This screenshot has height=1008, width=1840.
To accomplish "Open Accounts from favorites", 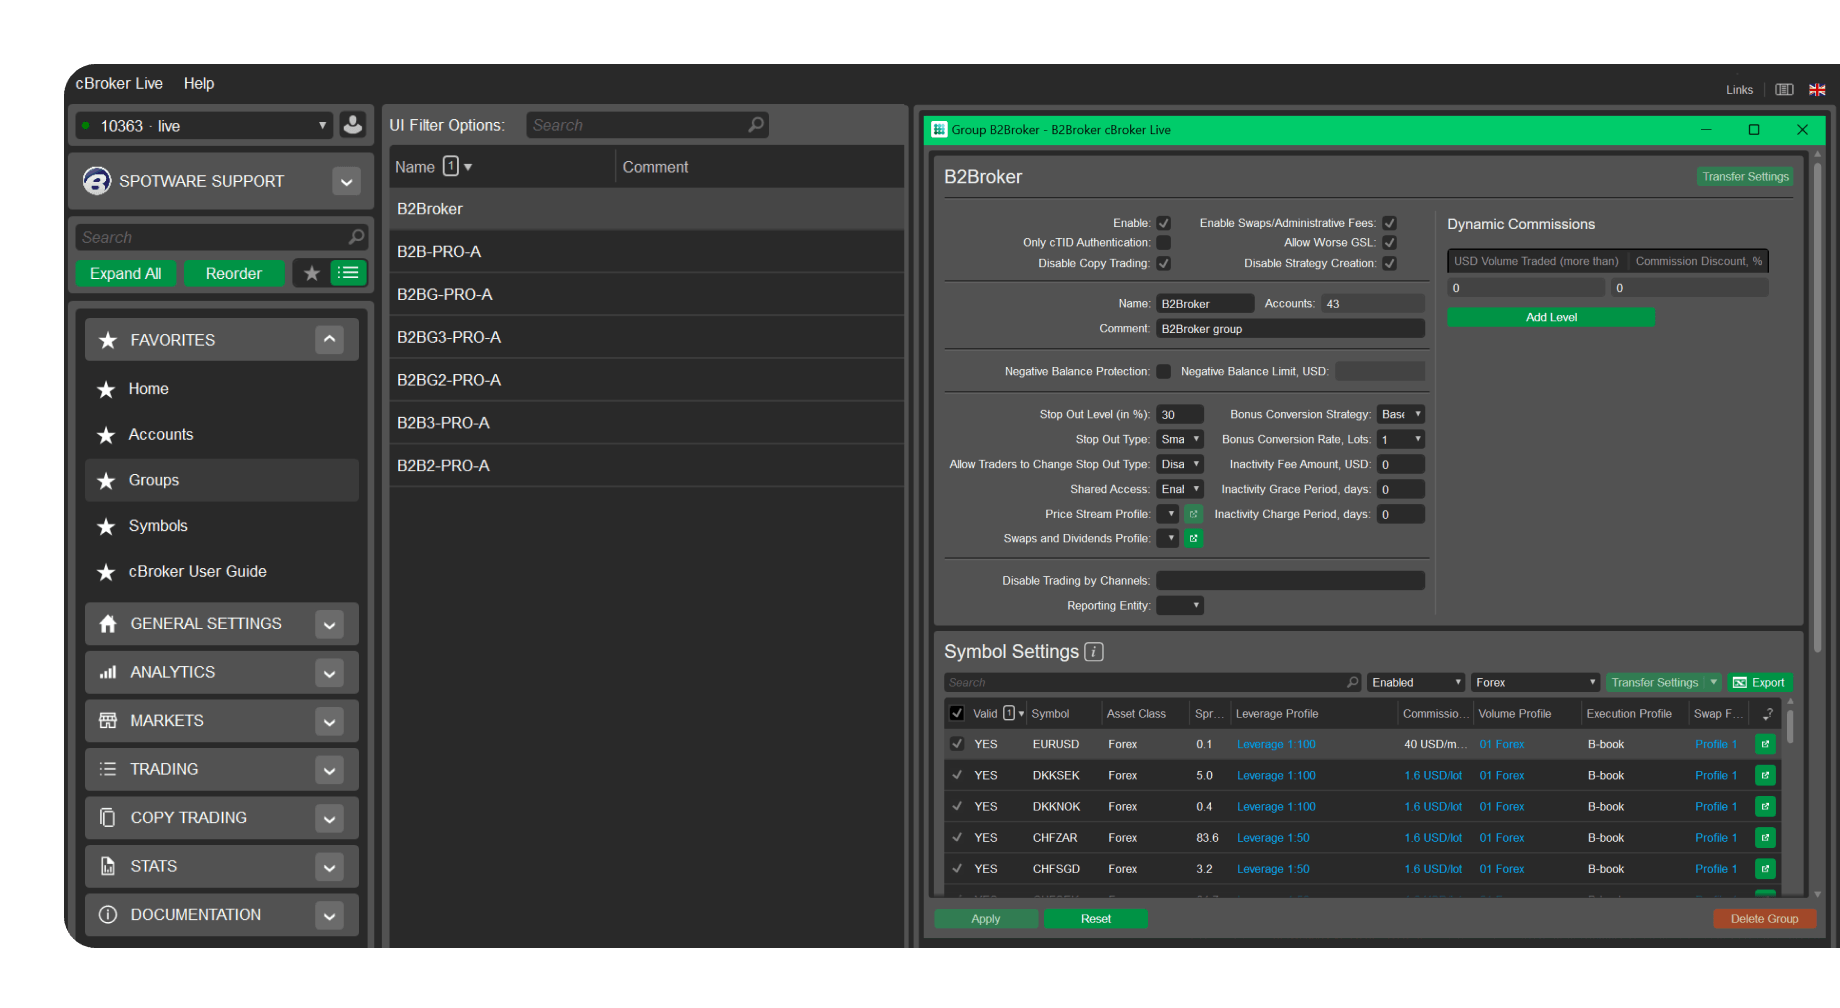I will (x=221, y=435).
